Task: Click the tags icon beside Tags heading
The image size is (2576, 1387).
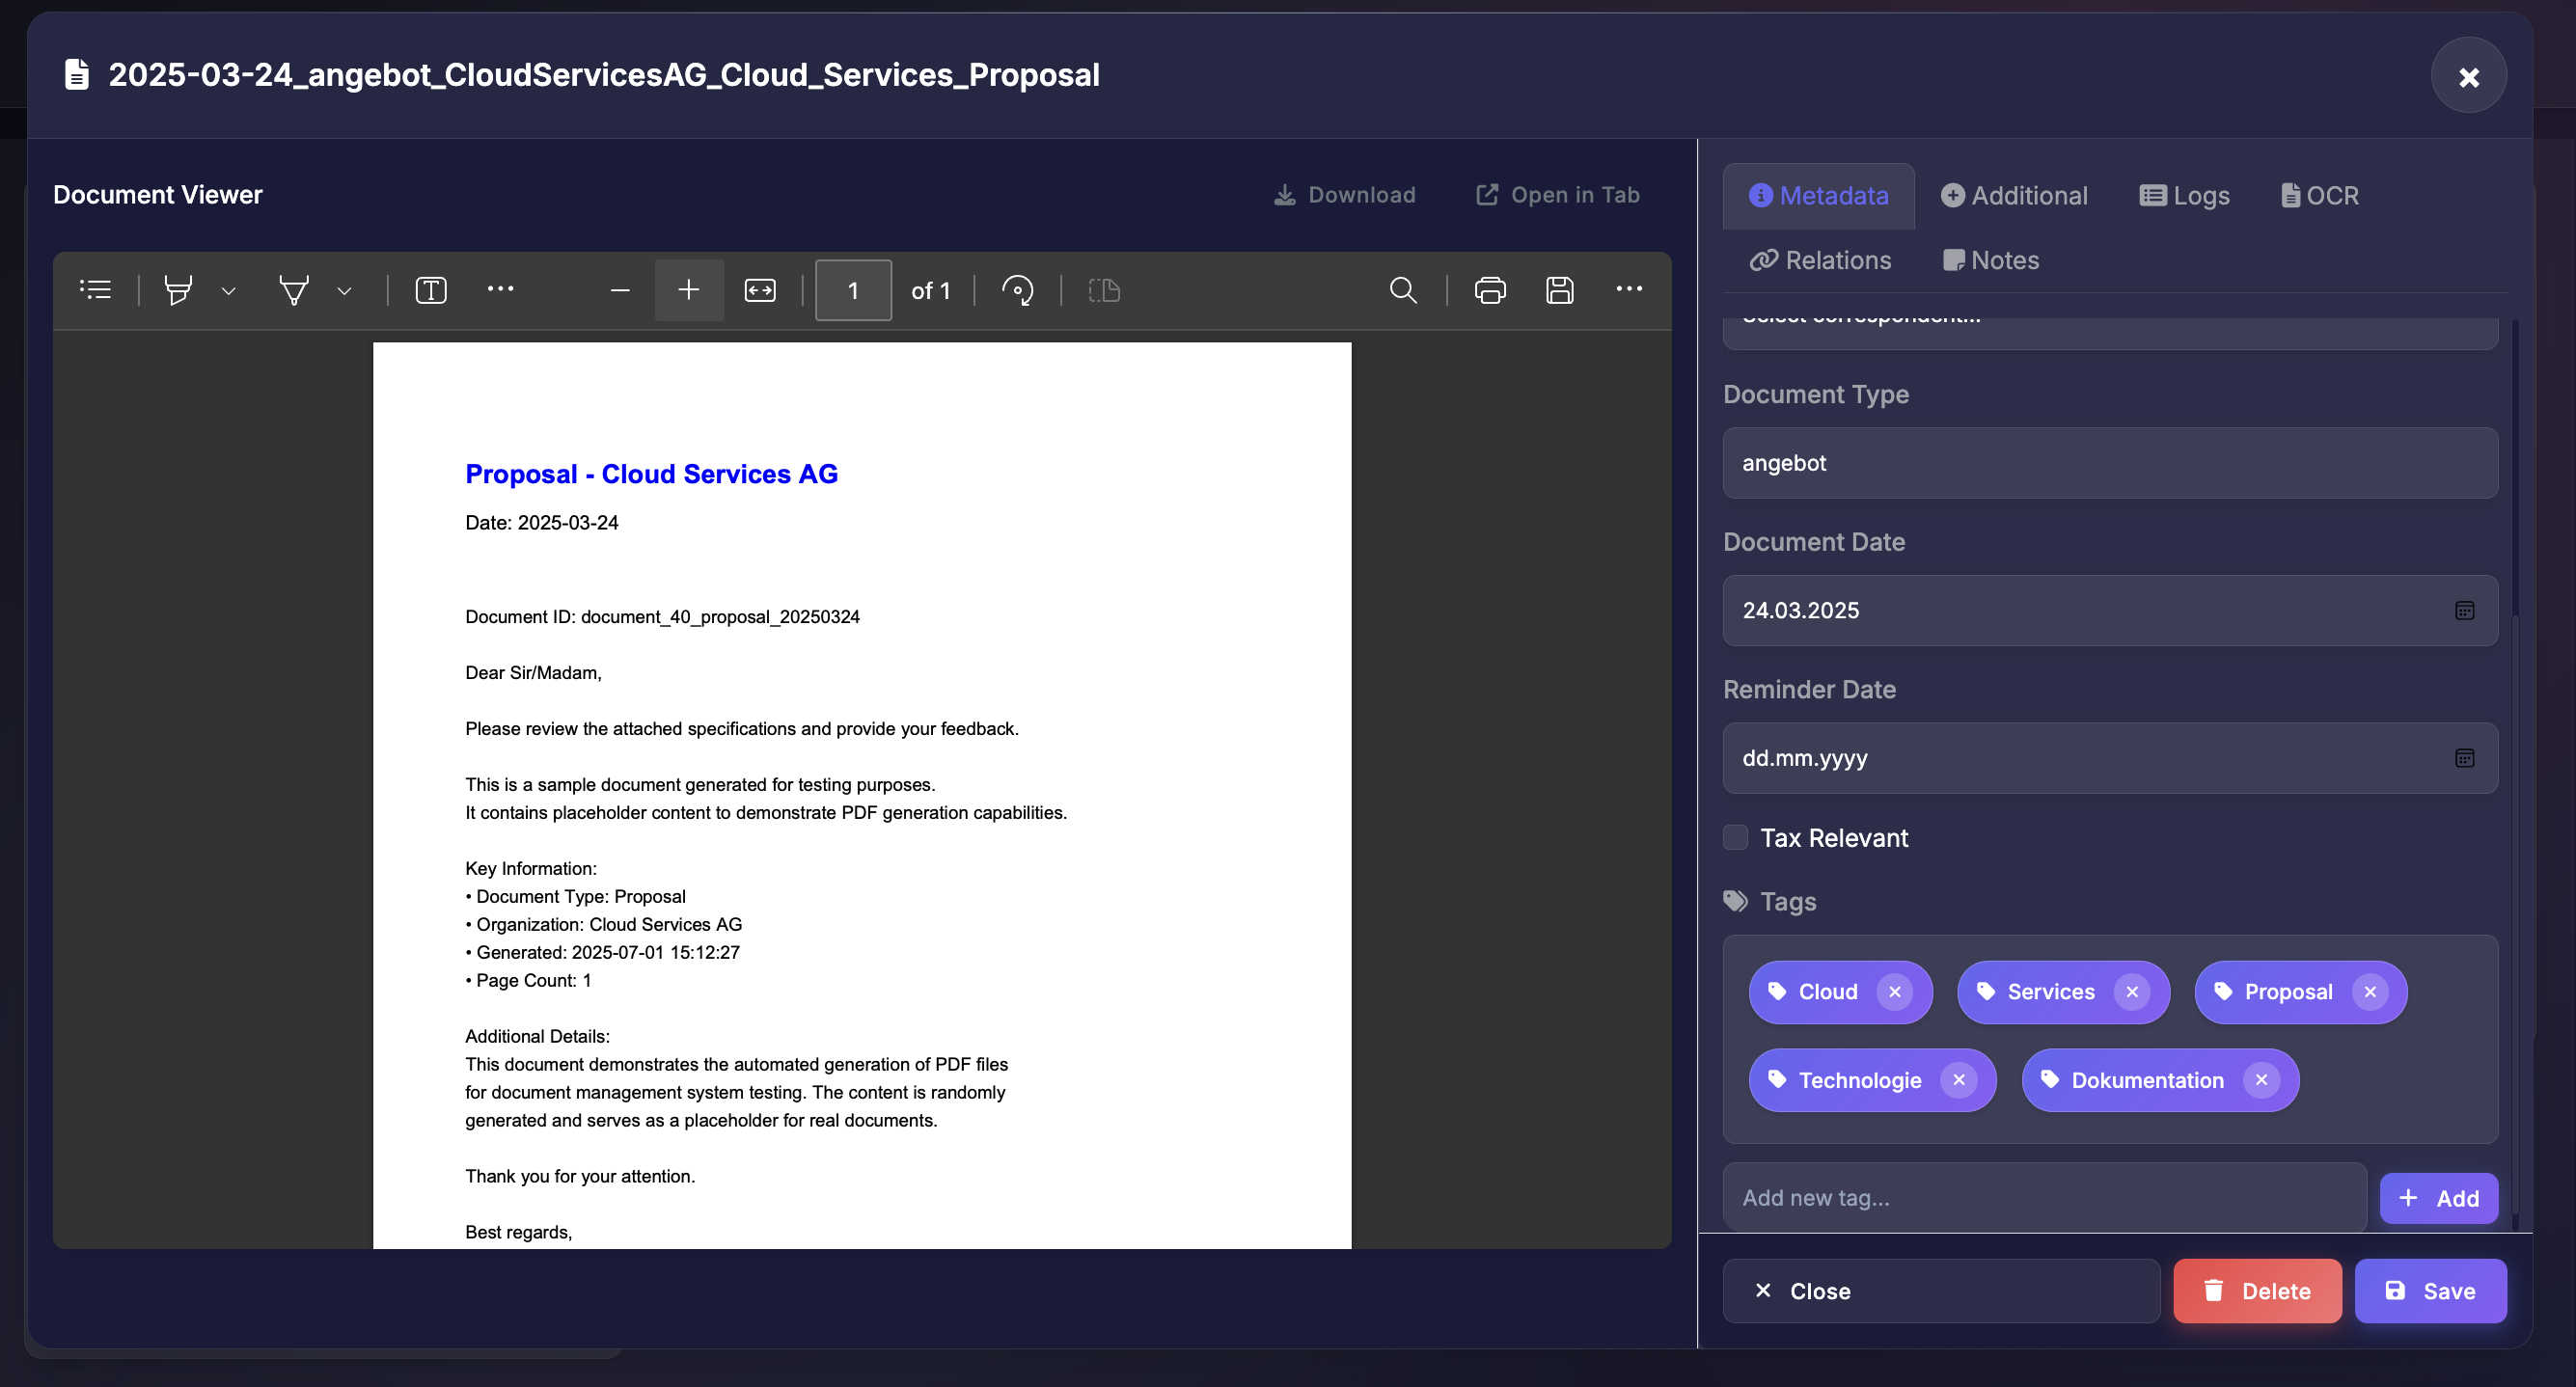Action: tap(1735, 901)
